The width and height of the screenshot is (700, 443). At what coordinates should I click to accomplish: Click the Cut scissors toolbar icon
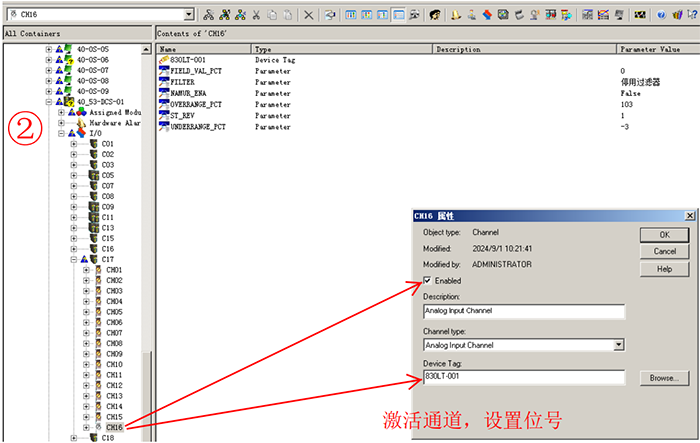(255, 15)
